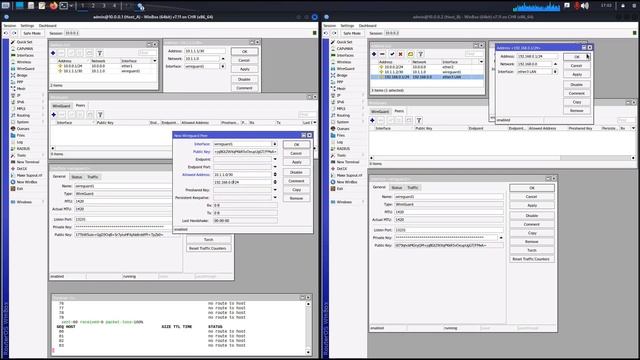Image resolution: width=640 pixels, height=360 pixels.
Task: Open Quick Set in the left WinBox sidebar
Action: [24, 42]
